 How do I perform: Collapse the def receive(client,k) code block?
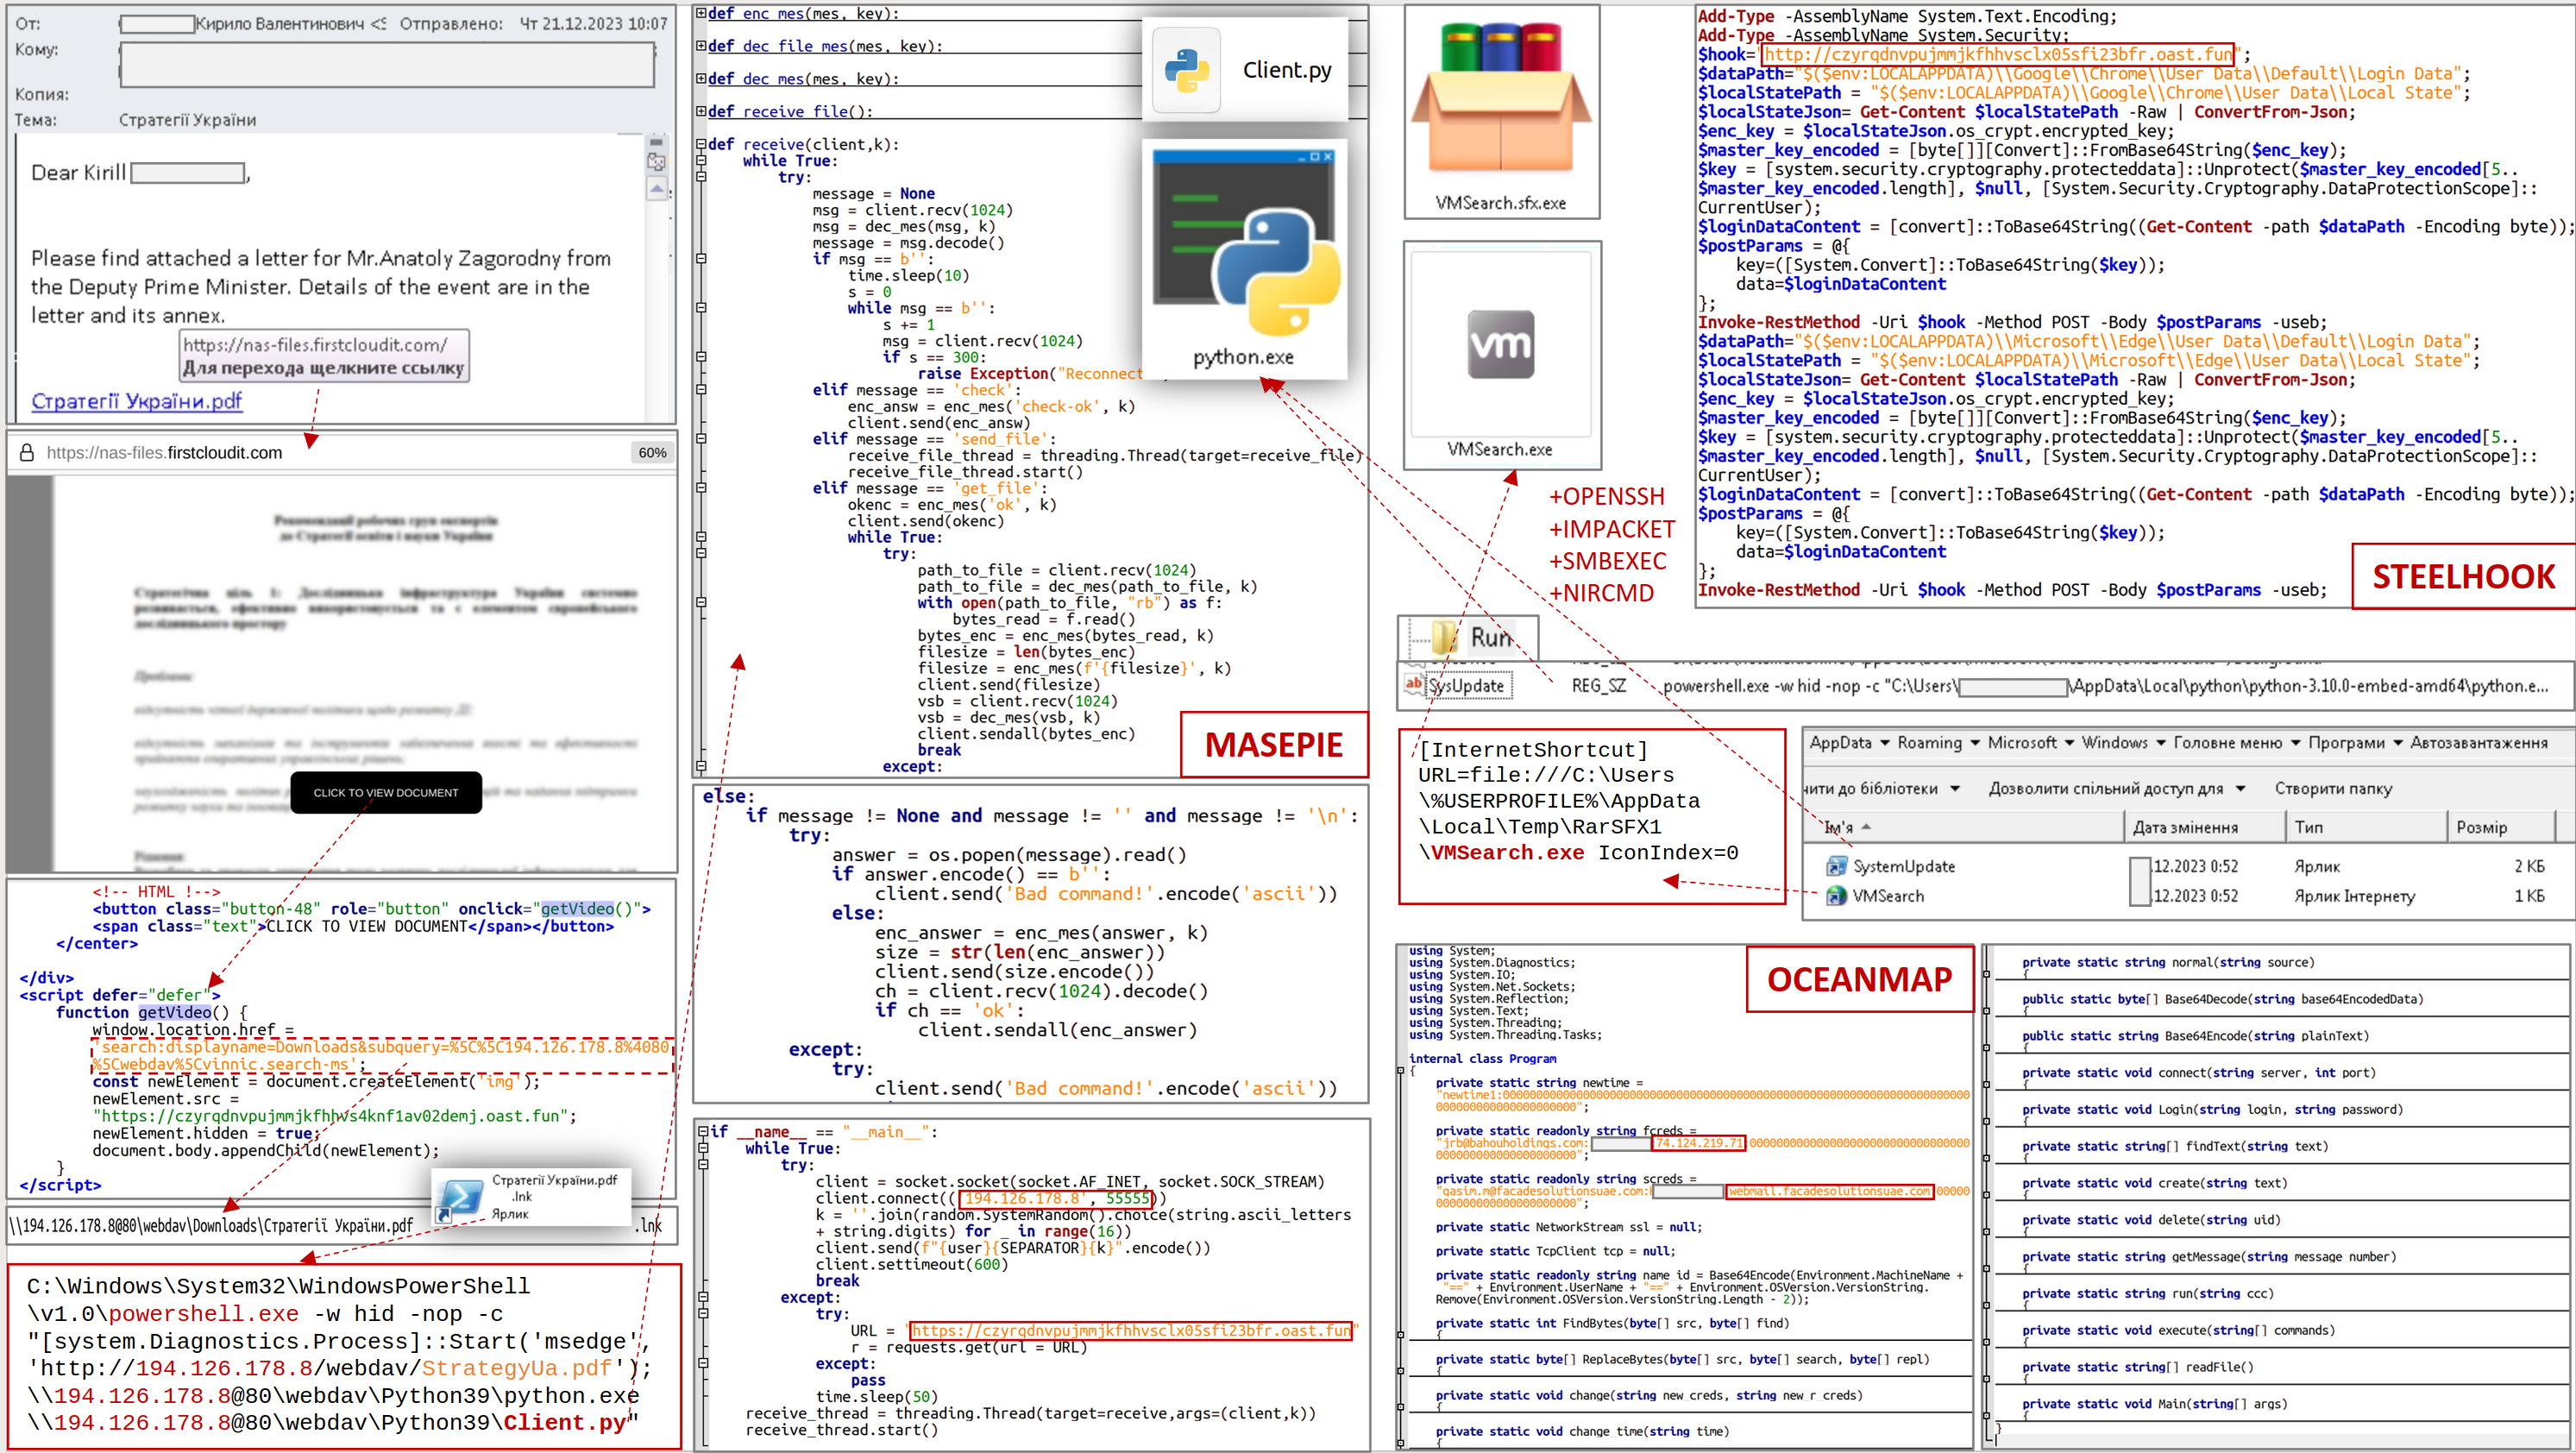click(701, 144)
